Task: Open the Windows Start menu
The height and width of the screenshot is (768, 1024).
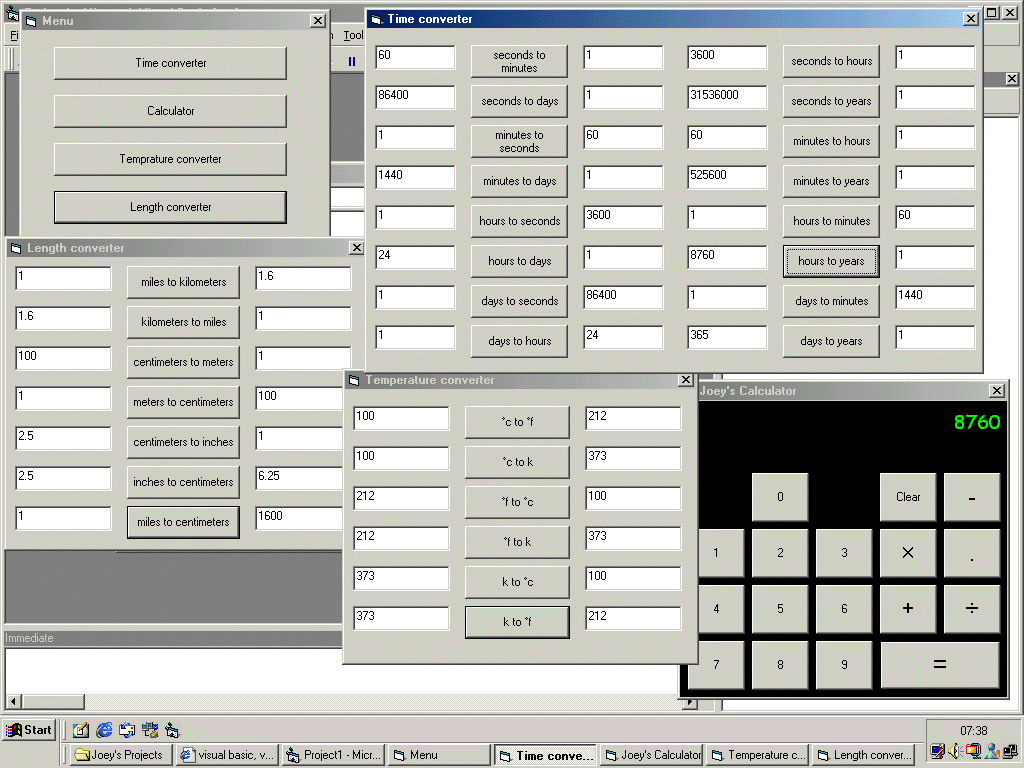Action: pyautogui.click(x=29, y=730)
